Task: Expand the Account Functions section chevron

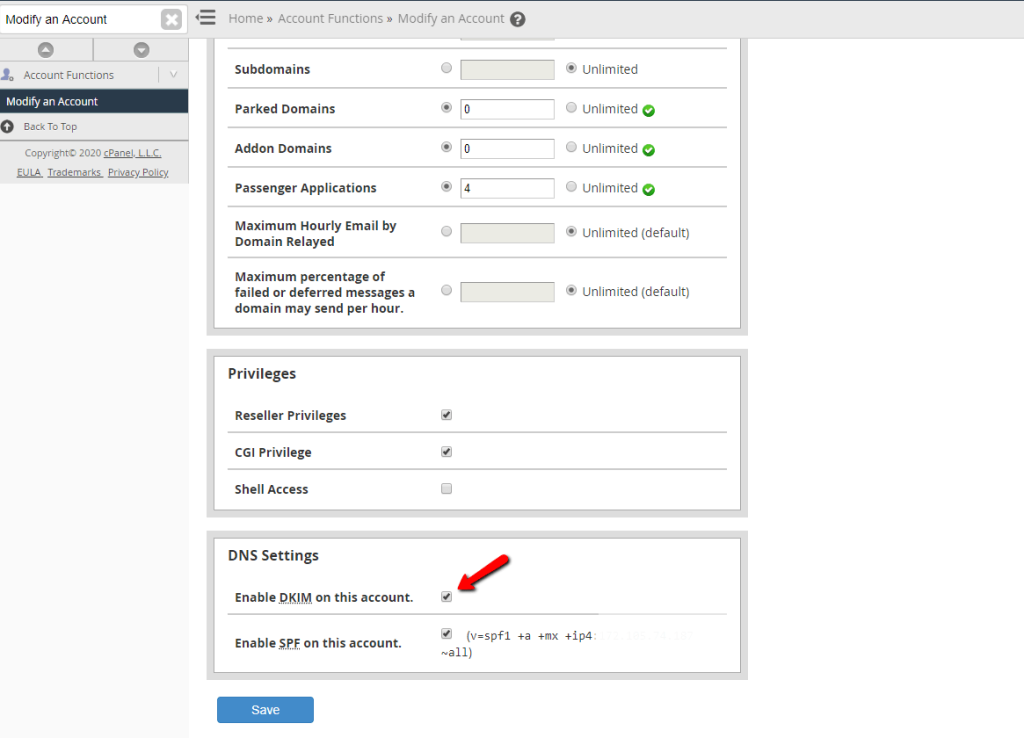Action: (174, 74)
